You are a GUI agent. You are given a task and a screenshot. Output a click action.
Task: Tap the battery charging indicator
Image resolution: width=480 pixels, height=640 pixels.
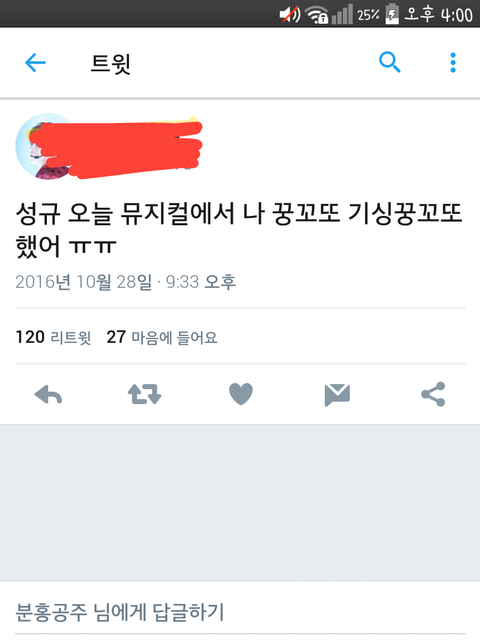(392, 15)
